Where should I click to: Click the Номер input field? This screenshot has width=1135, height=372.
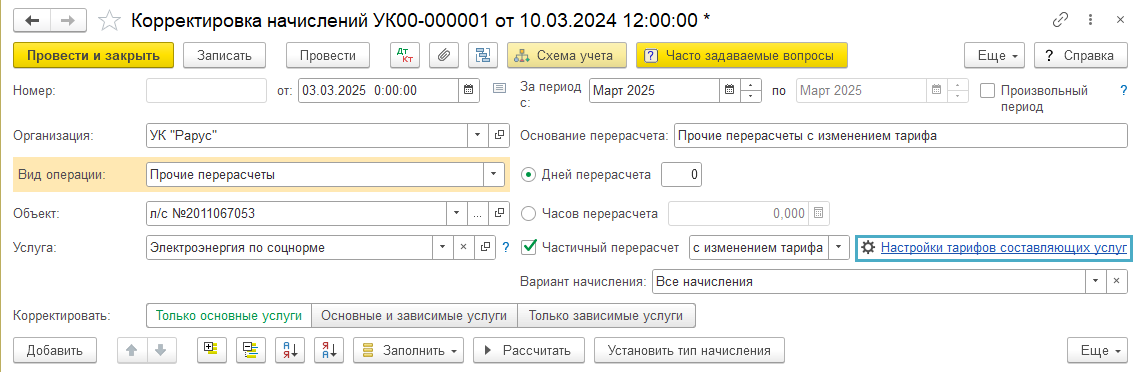[x=206, y=91]
